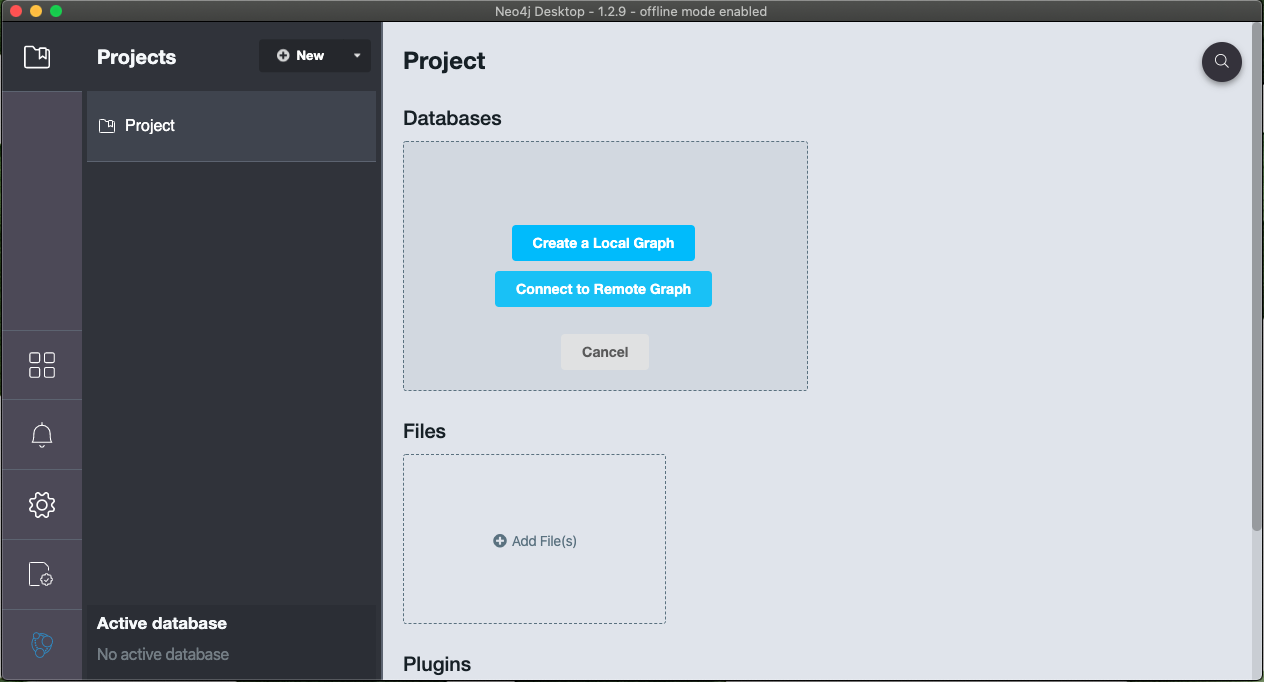Screen dimensions: 1264x682
Task: Click Create a Local Graph
Action: tap(603, 242)
